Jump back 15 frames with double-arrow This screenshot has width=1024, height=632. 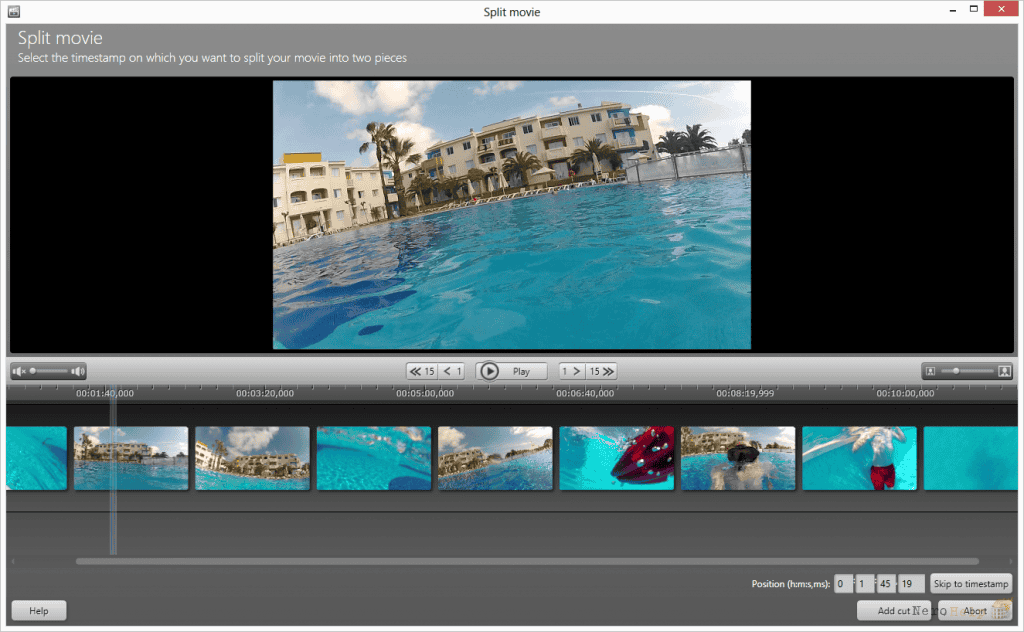[422, 371]
